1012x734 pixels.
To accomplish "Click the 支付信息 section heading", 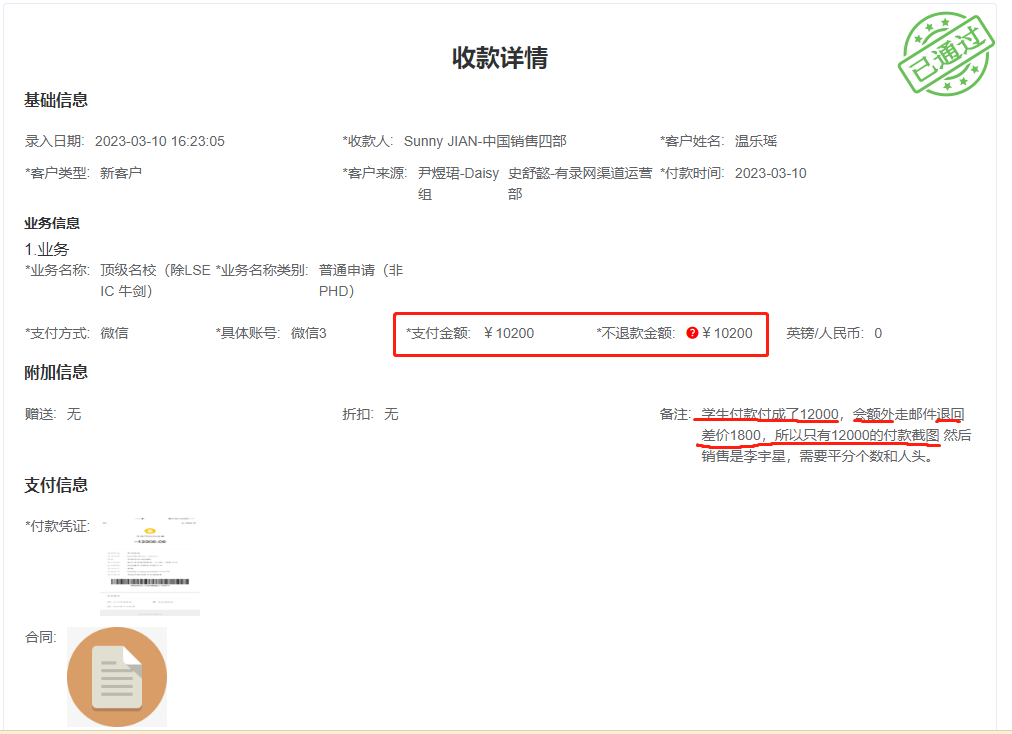I will (x=56, y=485).
